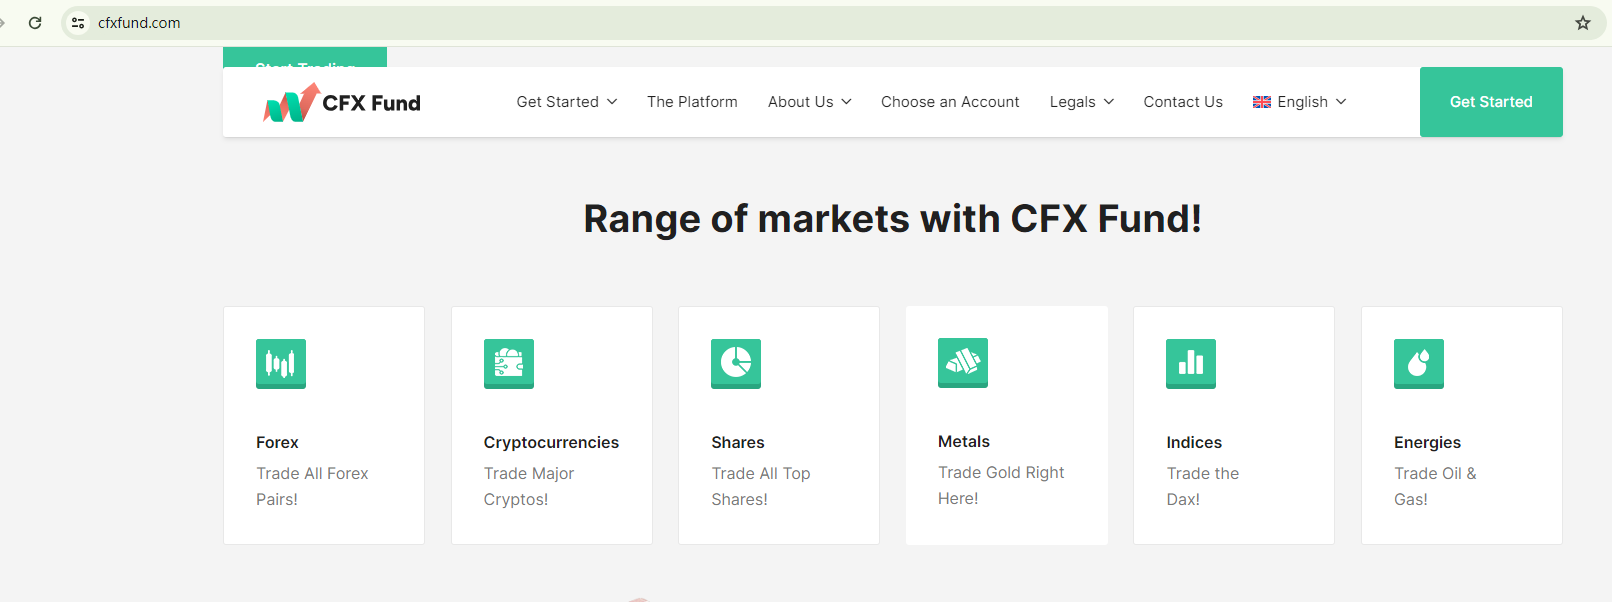
Task: Reload the page using the browser refresh icon
Action: click(35, 23)
